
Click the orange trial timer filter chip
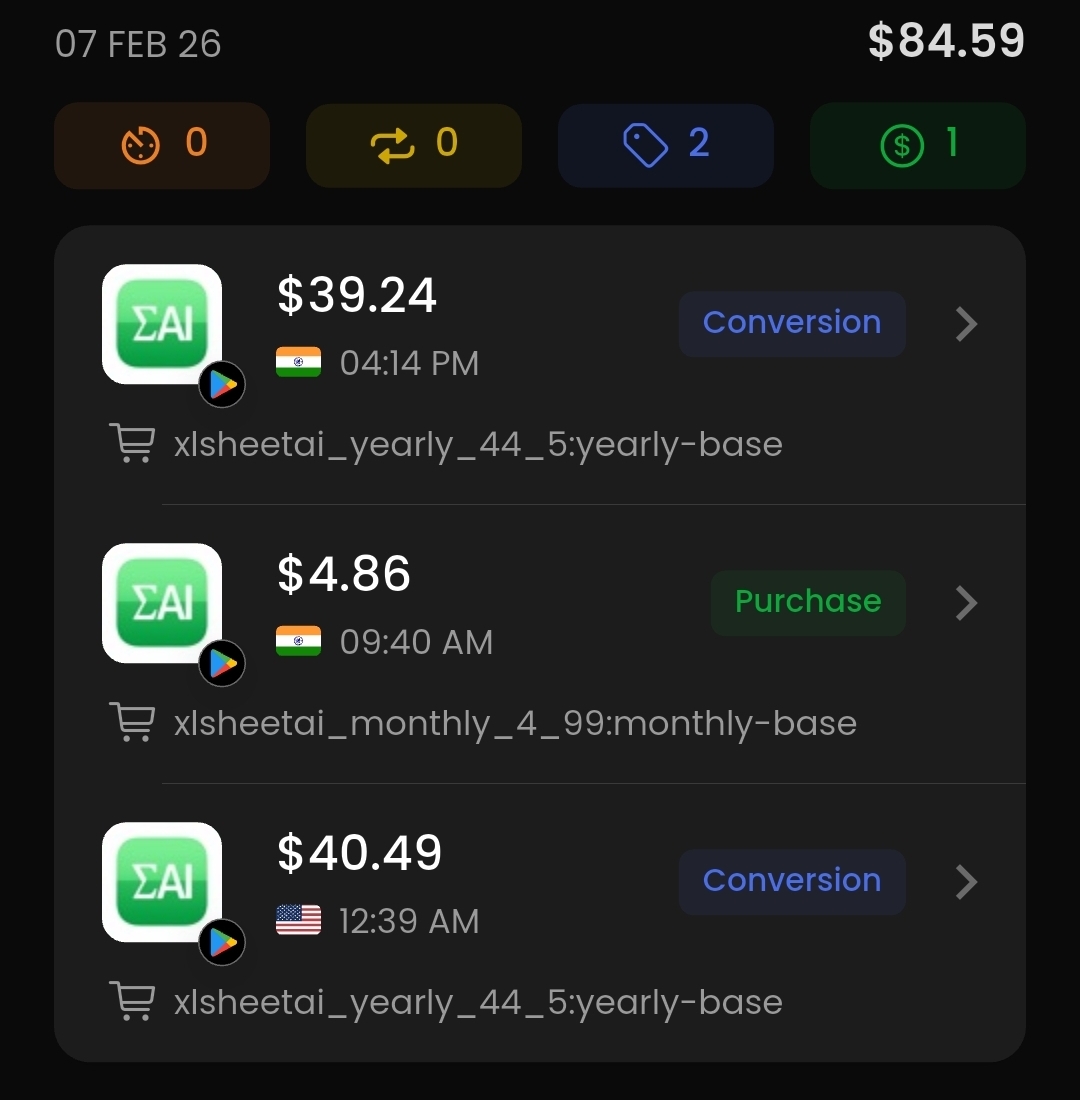(x=162, y=145)
